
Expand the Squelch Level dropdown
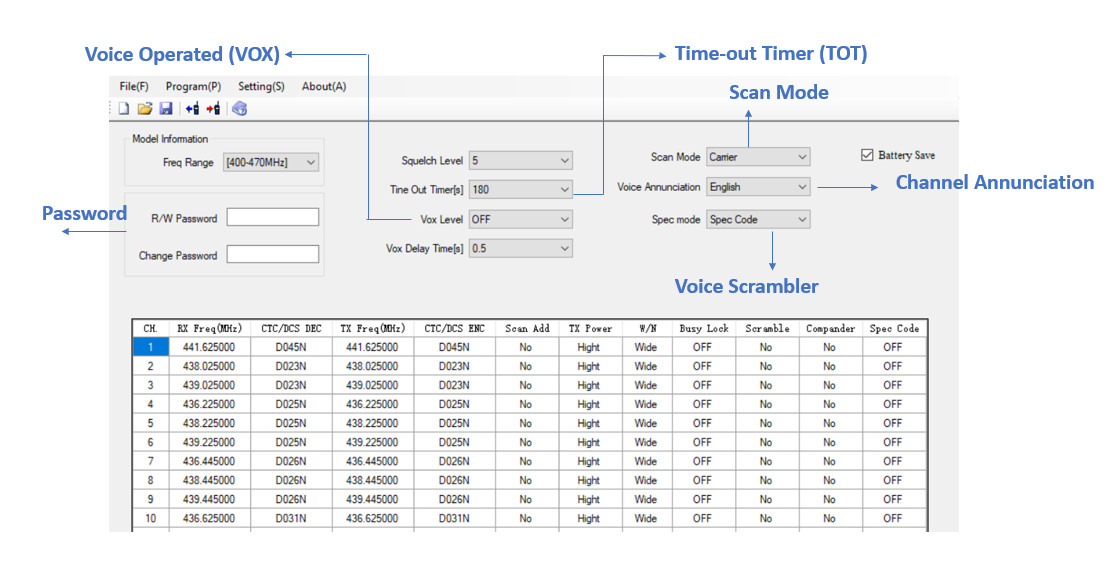[x=520, y=160]
